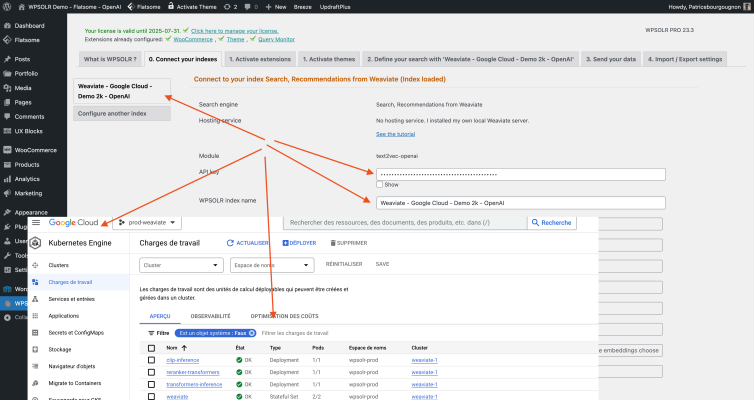Switch to 'What is WPSOLR ?' tab
The image size is (754, 400).
point(110,59)
